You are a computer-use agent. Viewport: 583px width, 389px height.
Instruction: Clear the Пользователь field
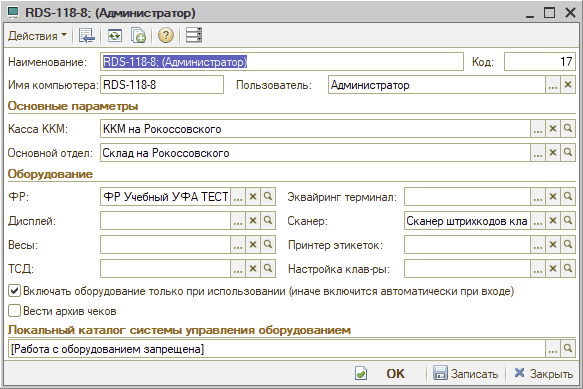point(568,85)
